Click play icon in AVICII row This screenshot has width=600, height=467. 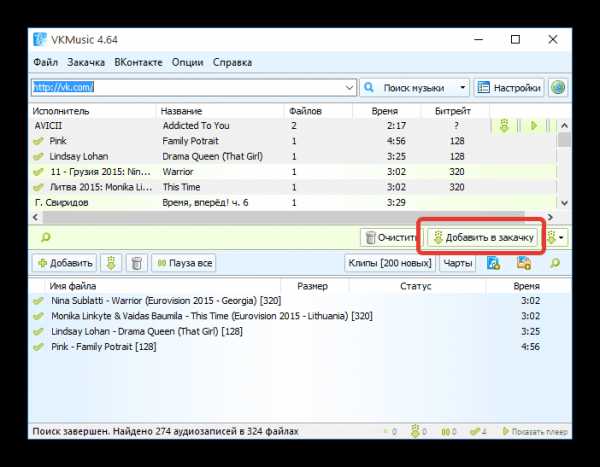pyautogui.click(x=534, y=126)
